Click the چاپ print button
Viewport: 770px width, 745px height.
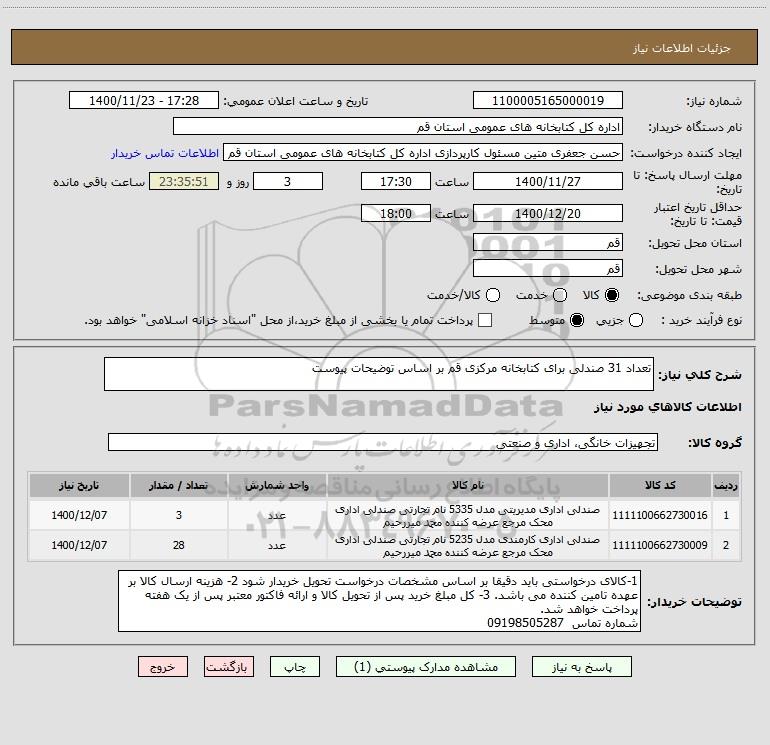[x=295, y=667]
